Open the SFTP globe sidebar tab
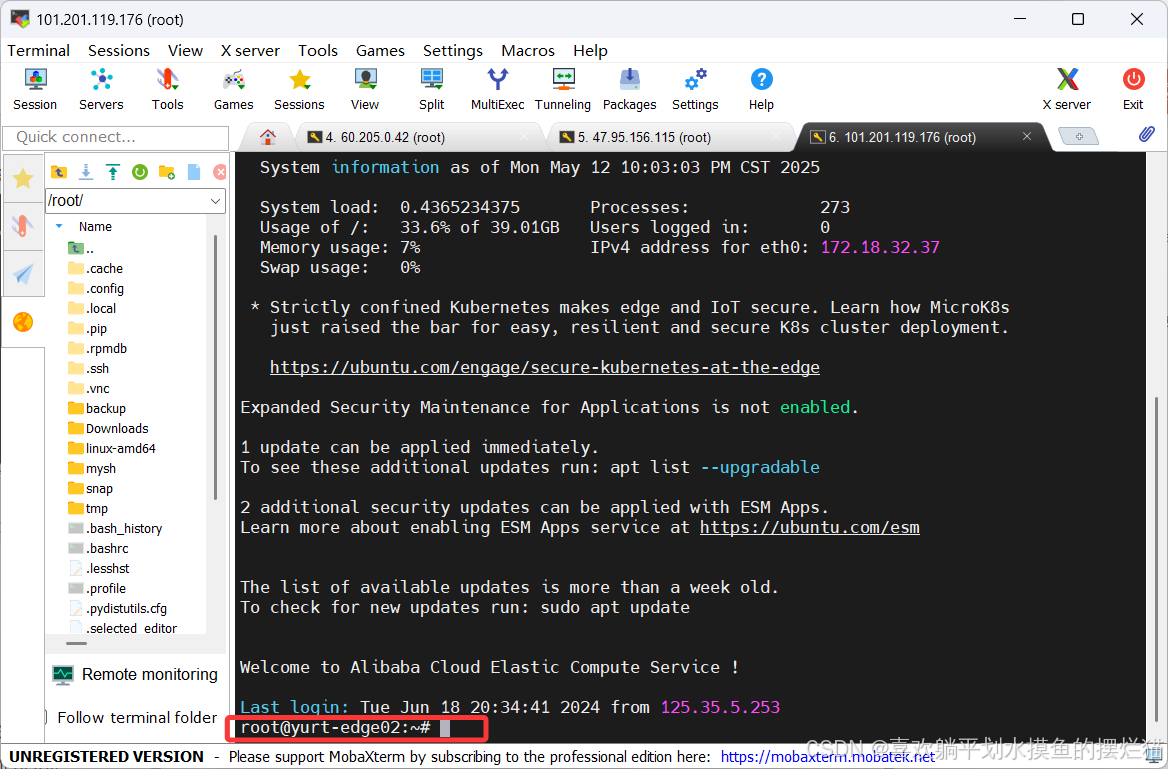 23,322
